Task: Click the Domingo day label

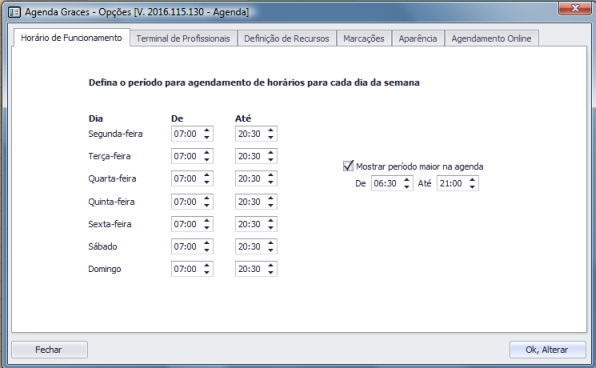Action: (105, 269)
